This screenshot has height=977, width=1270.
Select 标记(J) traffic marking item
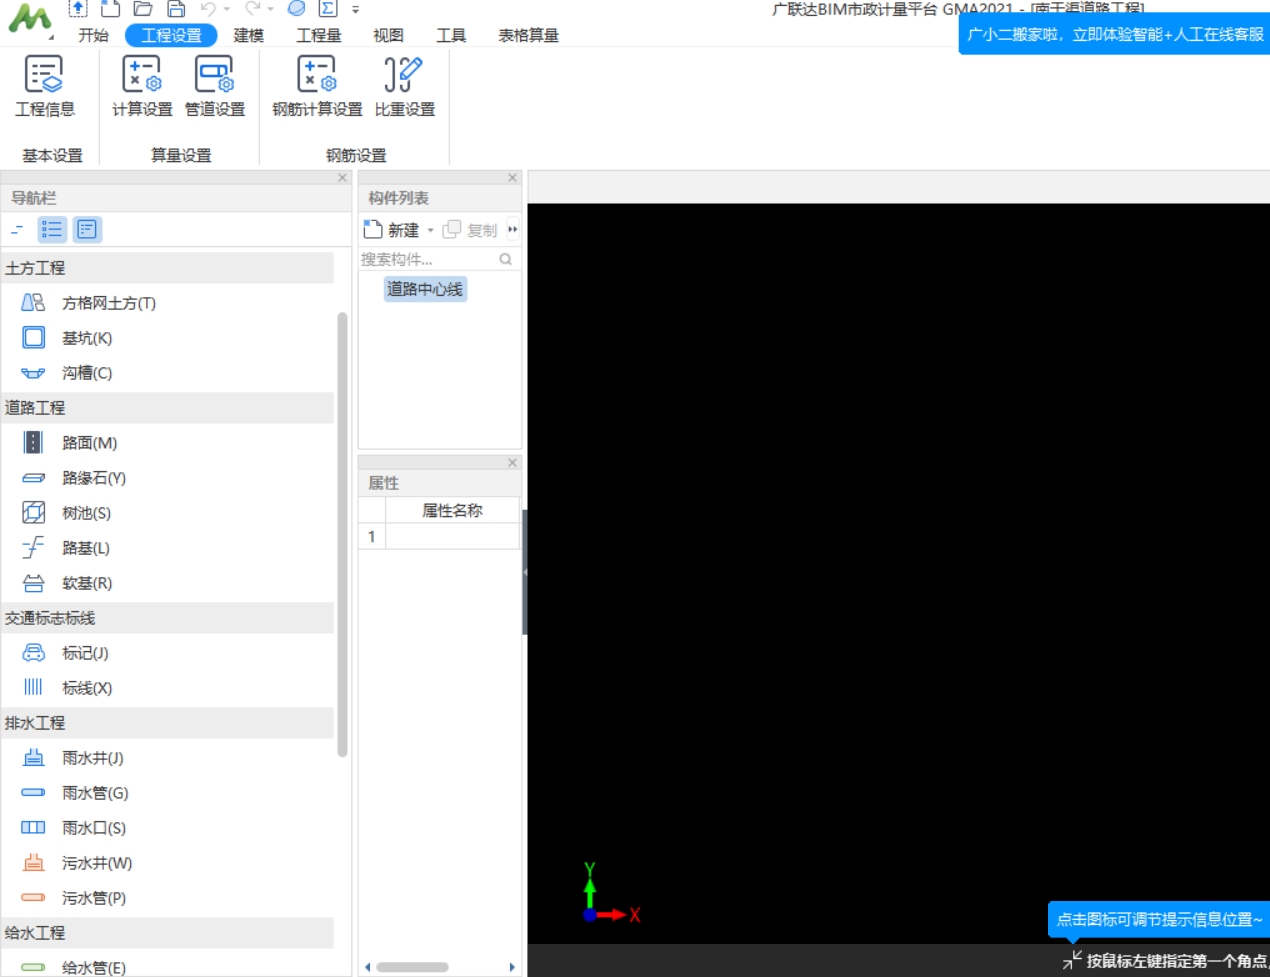65,653
